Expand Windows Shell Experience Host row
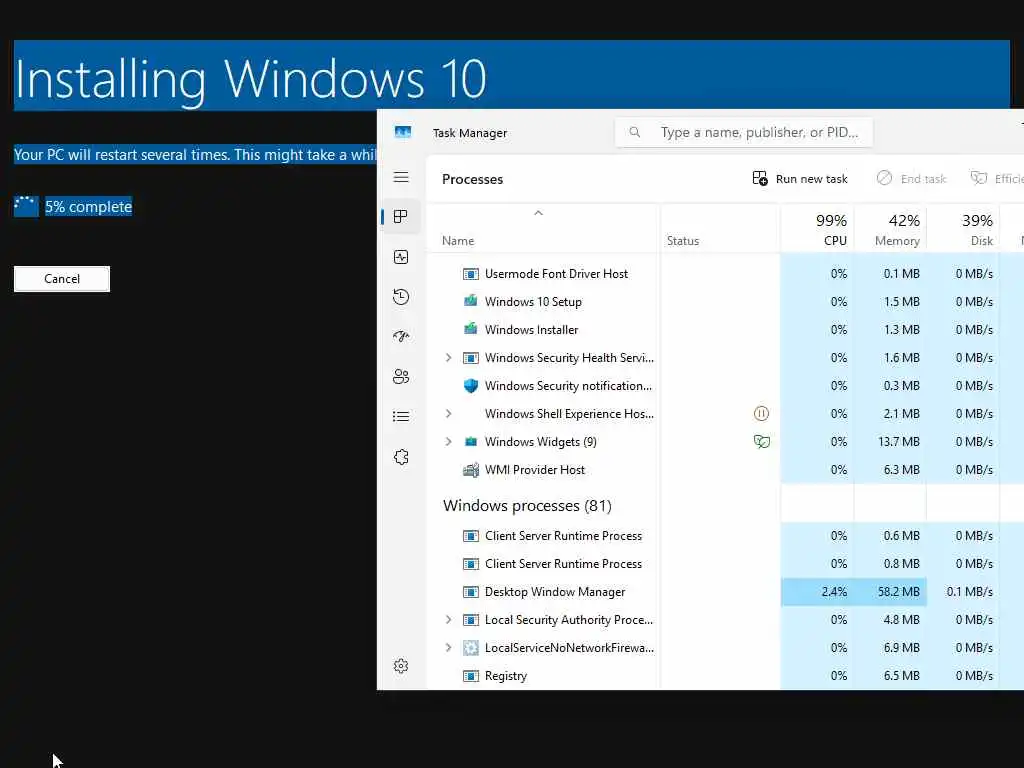 (448, 413)
